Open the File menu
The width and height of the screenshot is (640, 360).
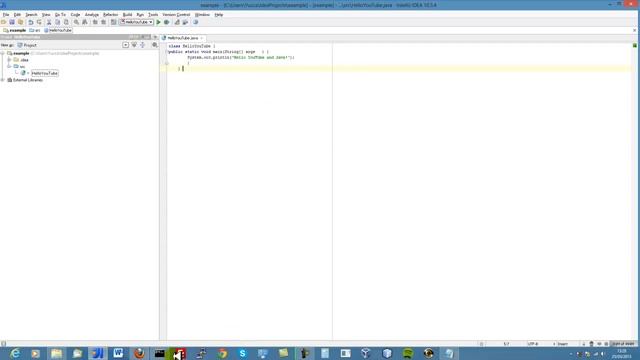tap(6, 15)
